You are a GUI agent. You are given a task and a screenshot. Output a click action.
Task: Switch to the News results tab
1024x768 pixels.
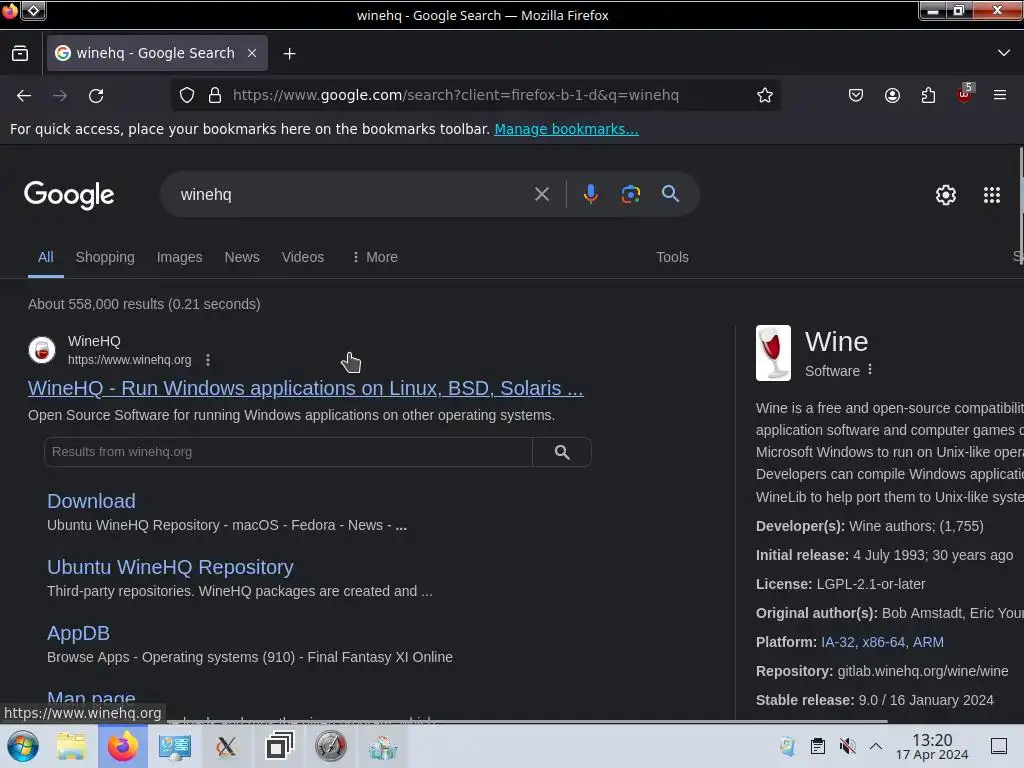[242, 257]
